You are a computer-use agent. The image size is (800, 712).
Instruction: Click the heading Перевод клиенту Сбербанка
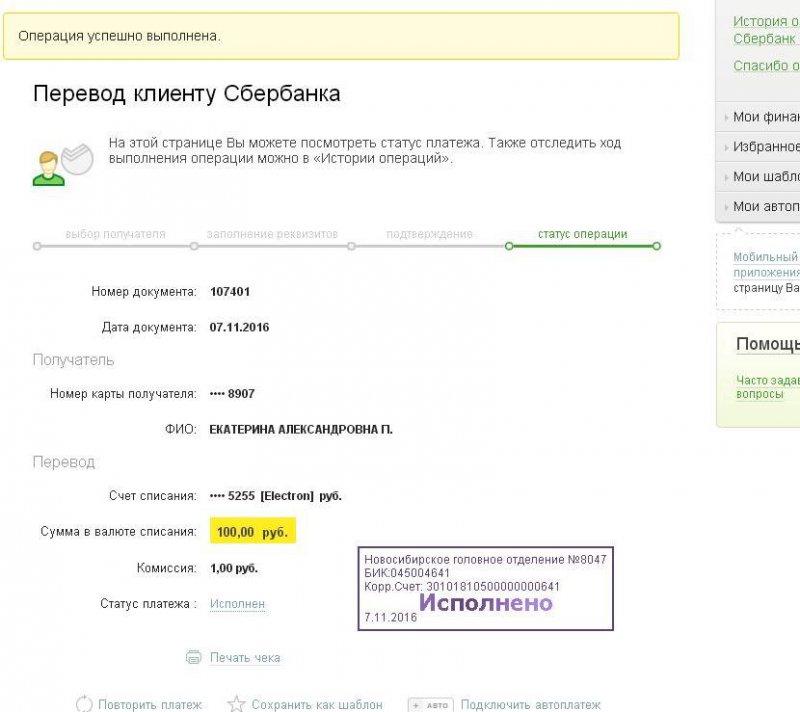pyautogui.click(x=186, y=94)
